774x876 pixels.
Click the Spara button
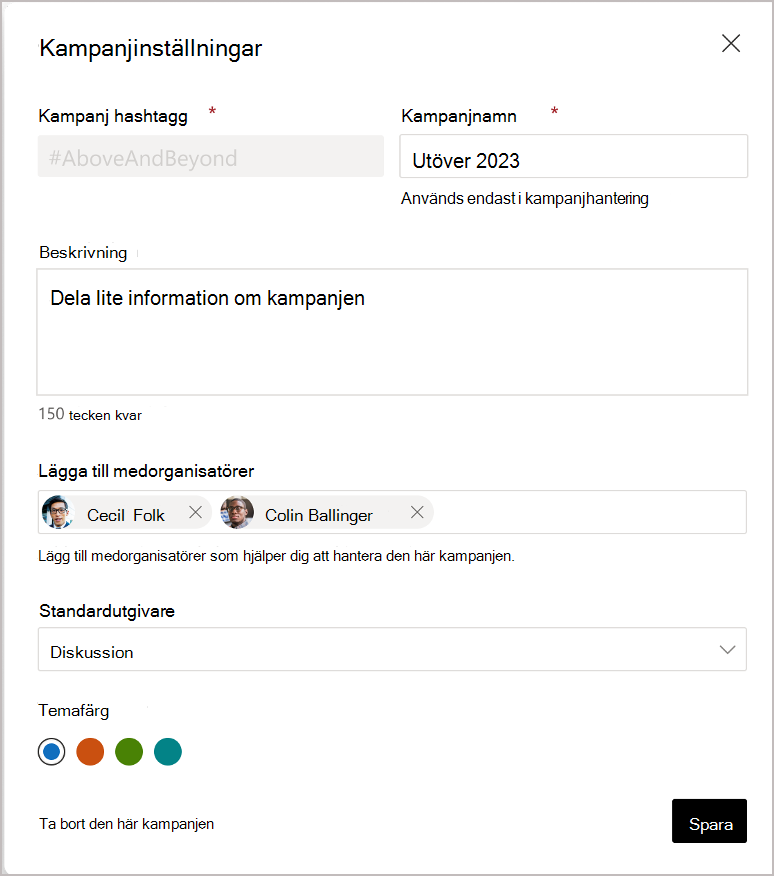[x=709, y=821]
